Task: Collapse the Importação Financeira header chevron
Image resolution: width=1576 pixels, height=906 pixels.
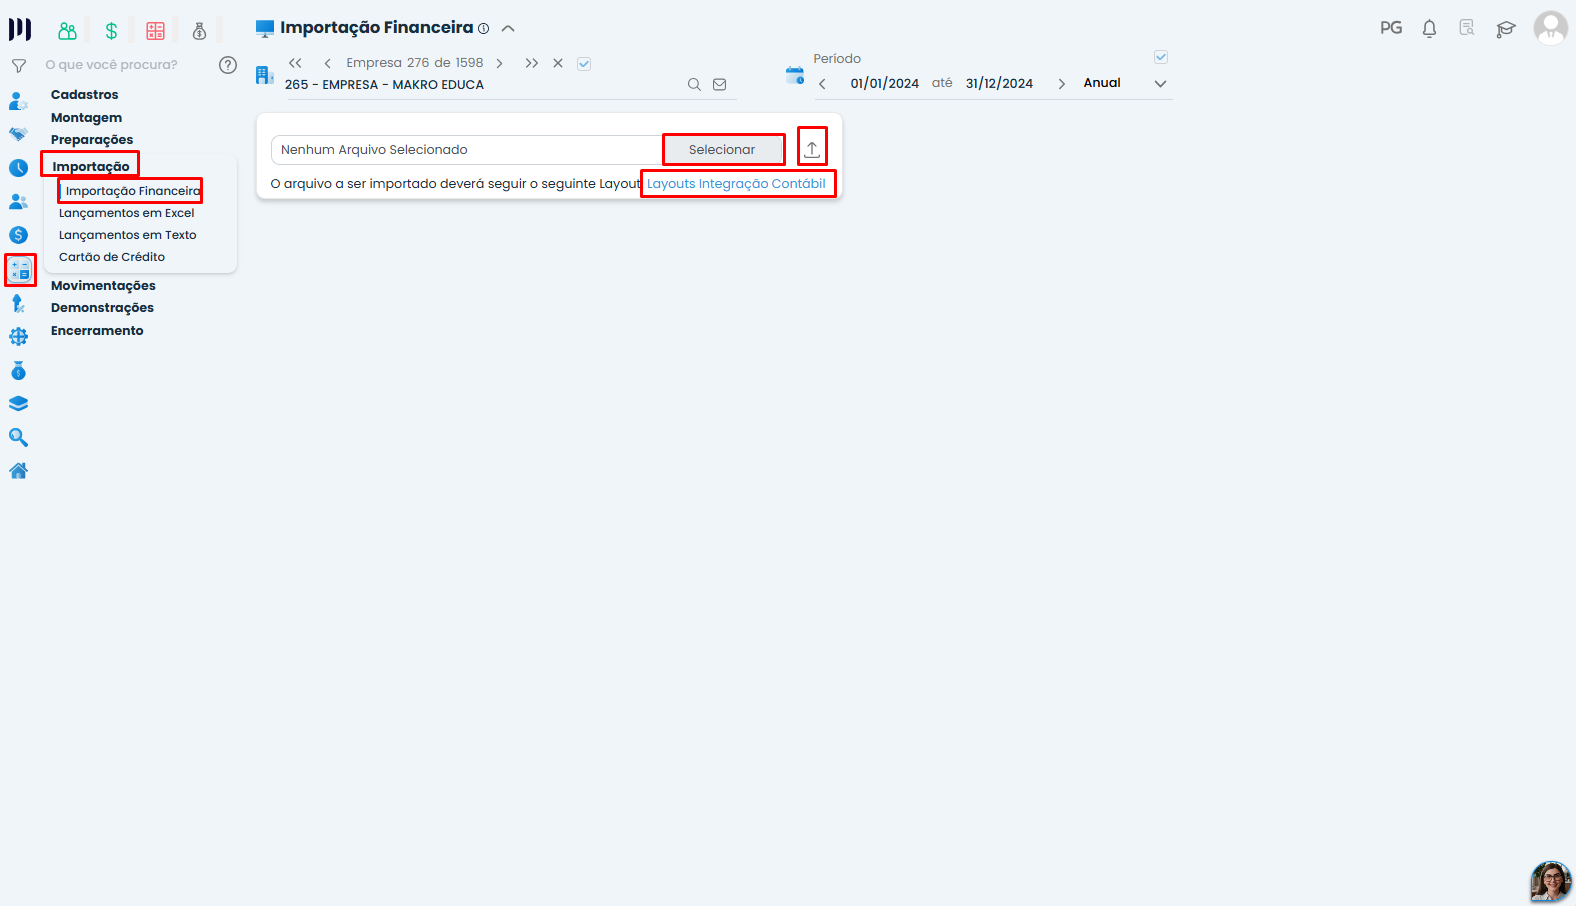Action: [508, 29]
